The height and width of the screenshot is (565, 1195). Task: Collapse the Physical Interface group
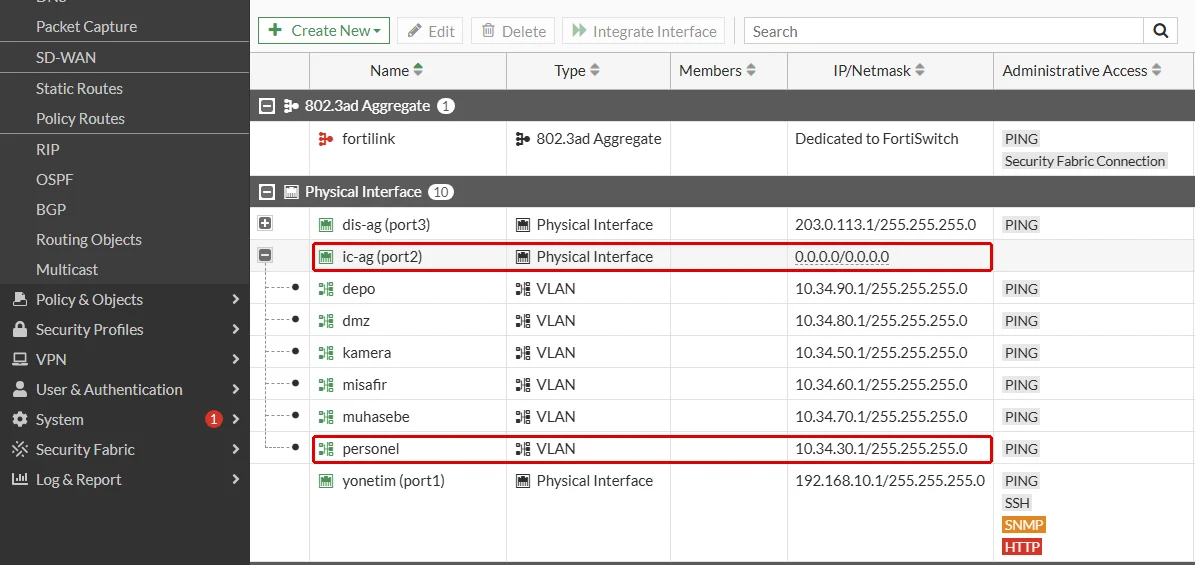pos(267,192)
